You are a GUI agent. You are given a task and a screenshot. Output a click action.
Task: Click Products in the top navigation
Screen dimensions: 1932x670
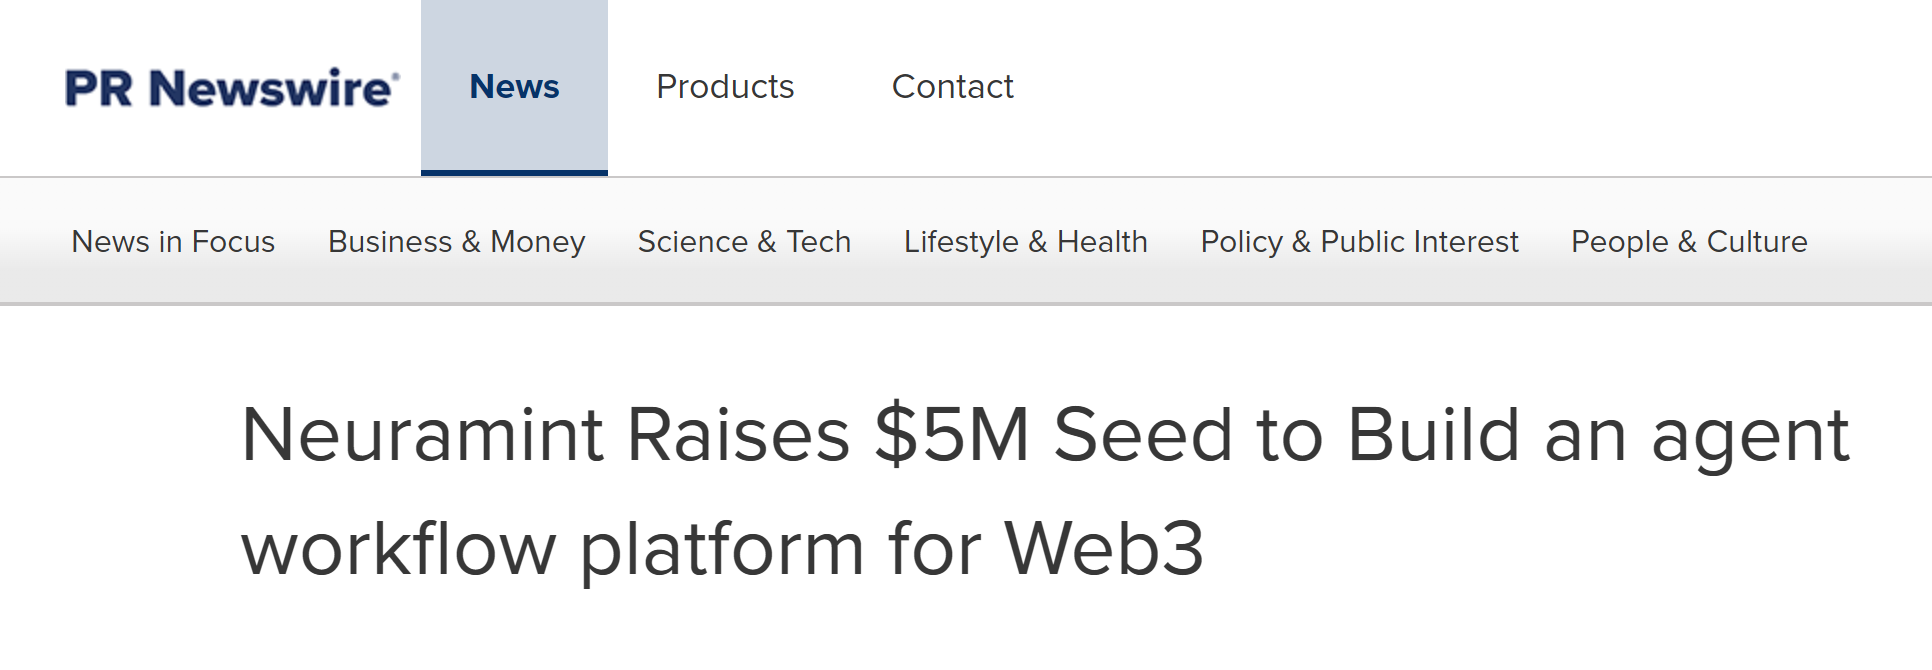[x=725, y=87]
